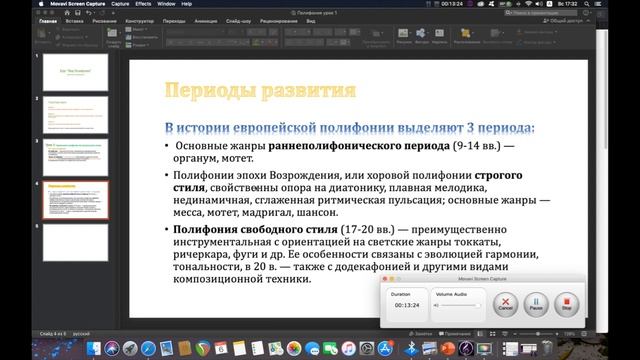This screenshot has height=360, width=640.
Task: Open the Рецензирование ribbon tab
Action: tap(279, 21)
